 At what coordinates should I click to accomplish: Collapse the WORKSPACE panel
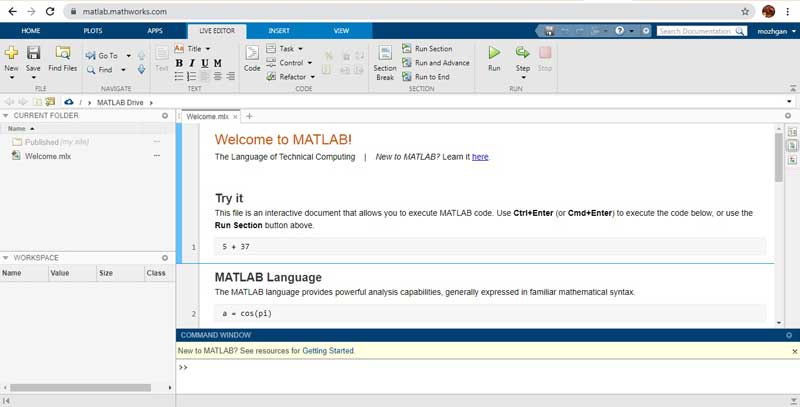(x=6, y=258)
